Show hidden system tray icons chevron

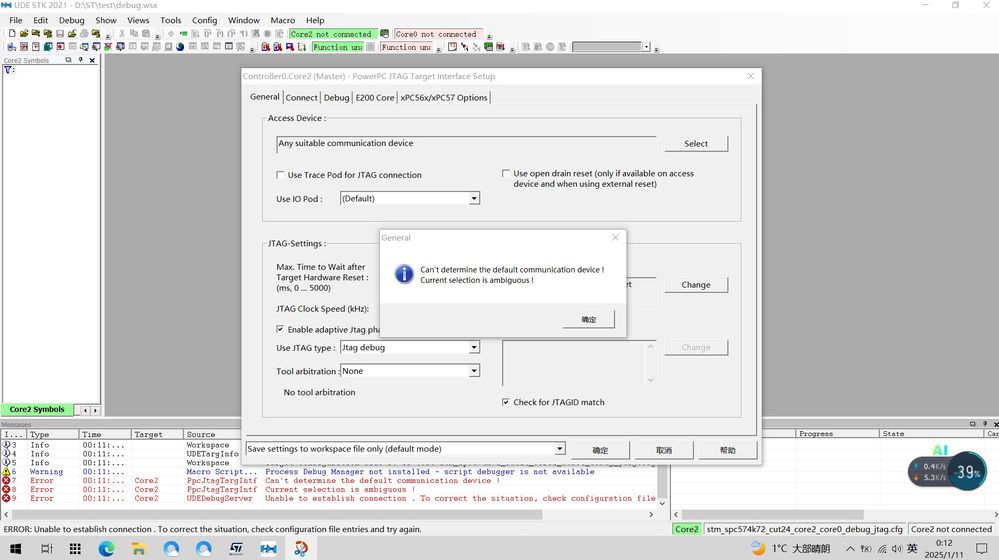[x=850, y=549]
